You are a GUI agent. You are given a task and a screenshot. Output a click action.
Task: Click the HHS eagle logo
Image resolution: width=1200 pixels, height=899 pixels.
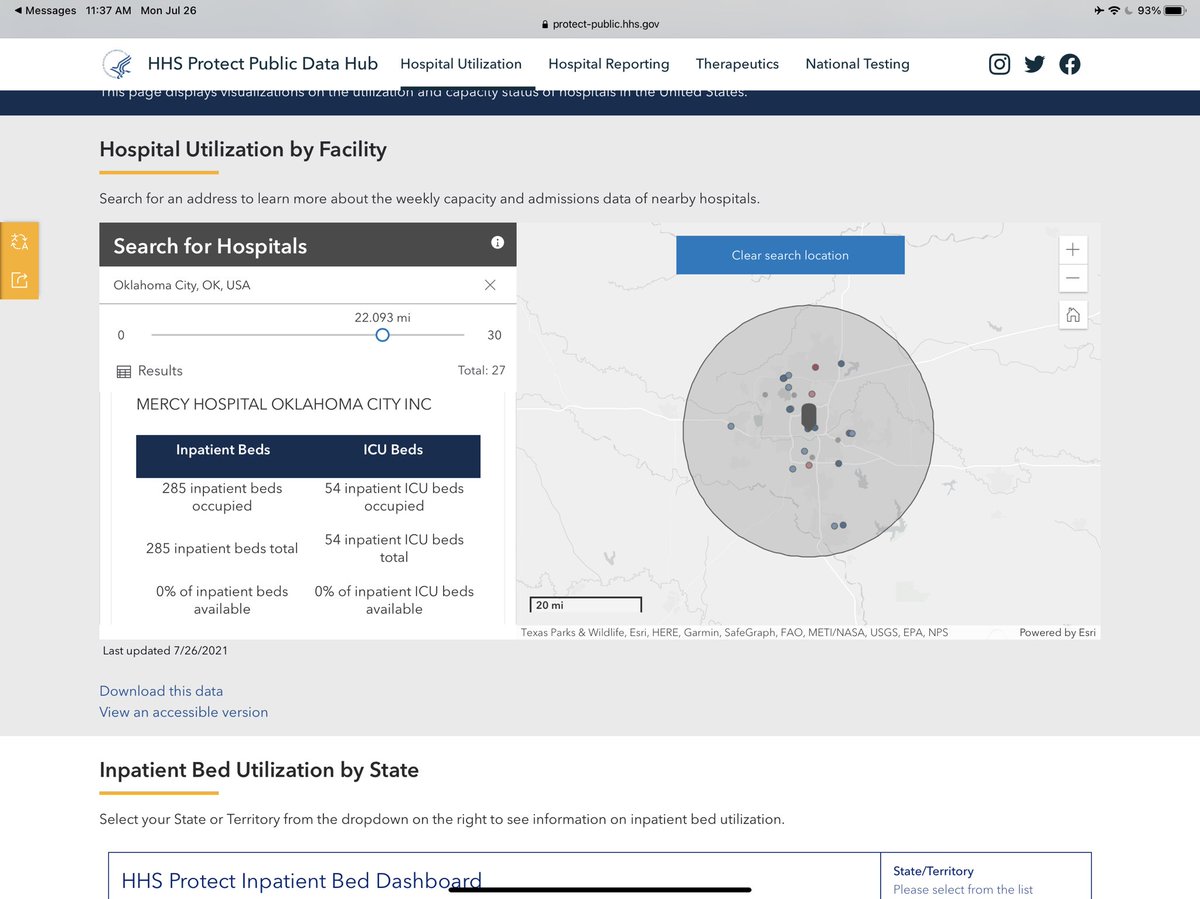click(x=118, y=64)
